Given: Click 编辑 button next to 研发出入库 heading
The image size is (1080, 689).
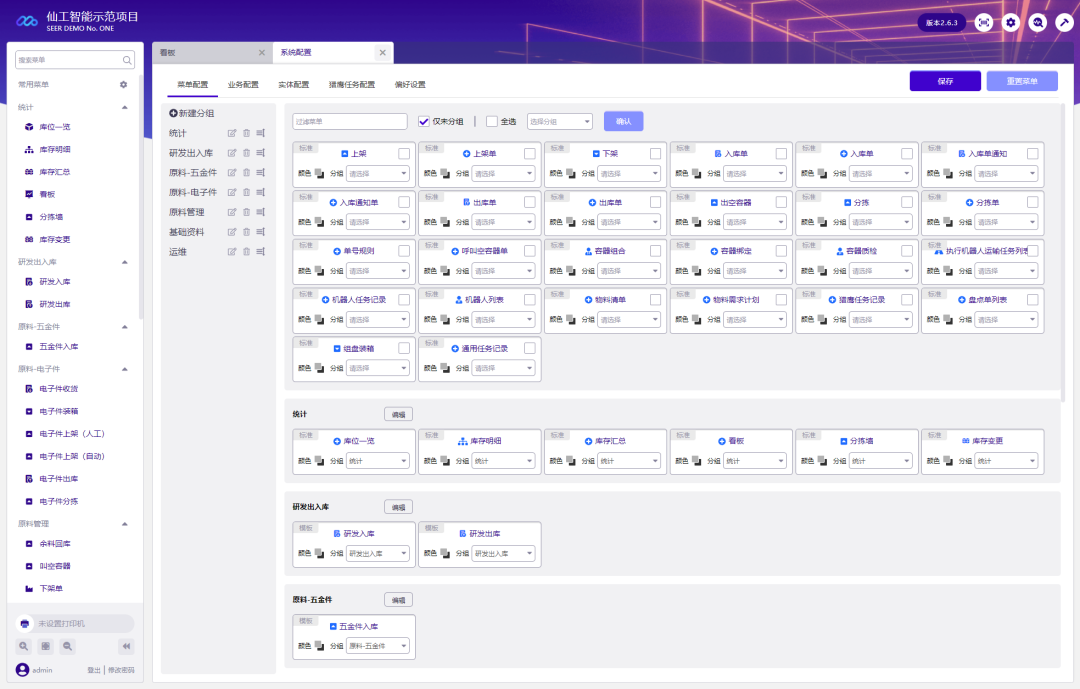Looking at the screenshot, I should click(398, 507).
